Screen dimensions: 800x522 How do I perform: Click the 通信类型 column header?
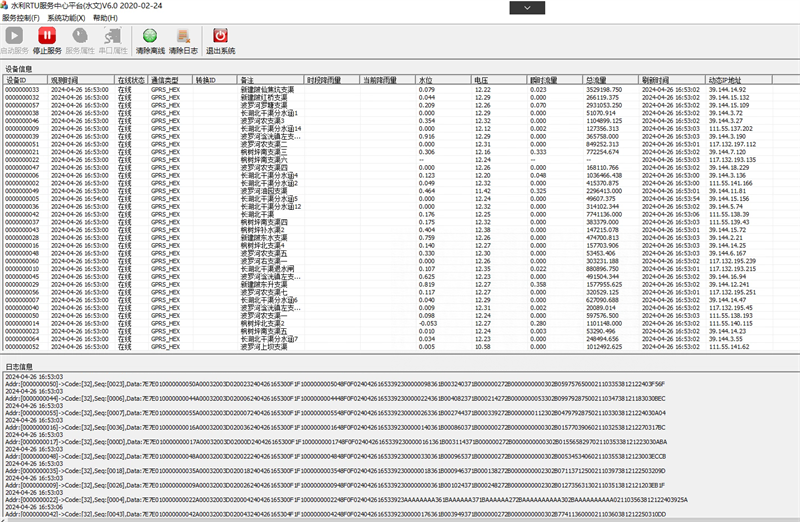click(x=170, y=80)
